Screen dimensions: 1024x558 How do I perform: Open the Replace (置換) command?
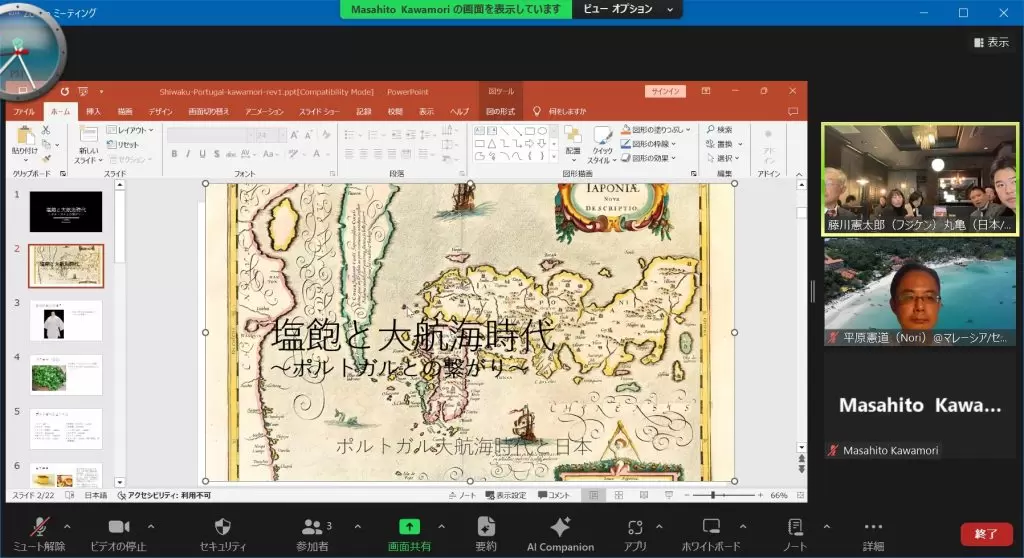pos(724,144)
